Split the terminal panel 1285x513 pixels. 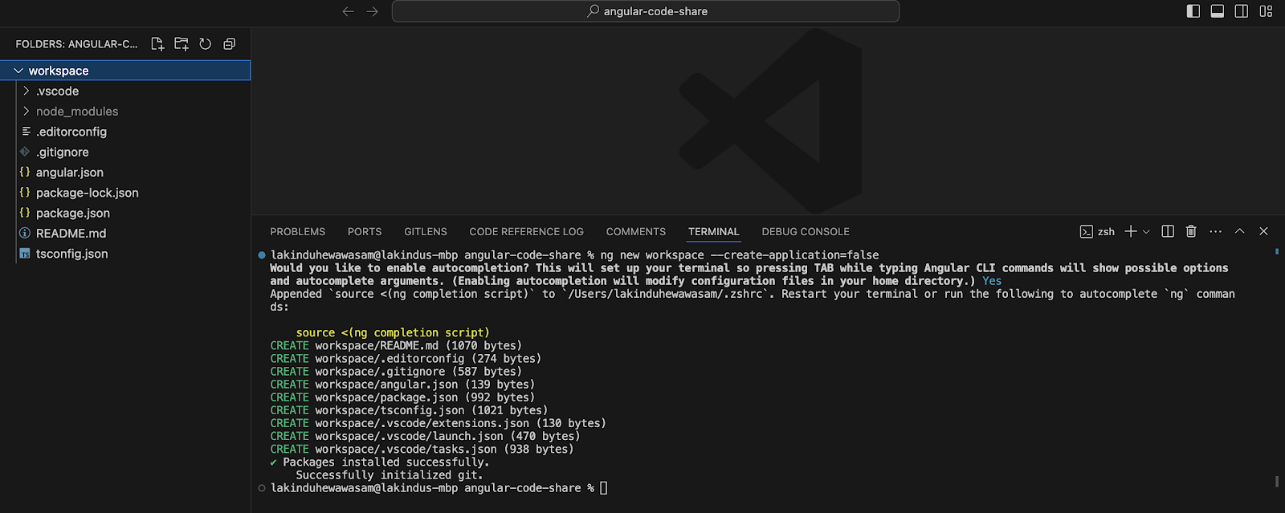pyautogui.click(x=1167, y=231)
